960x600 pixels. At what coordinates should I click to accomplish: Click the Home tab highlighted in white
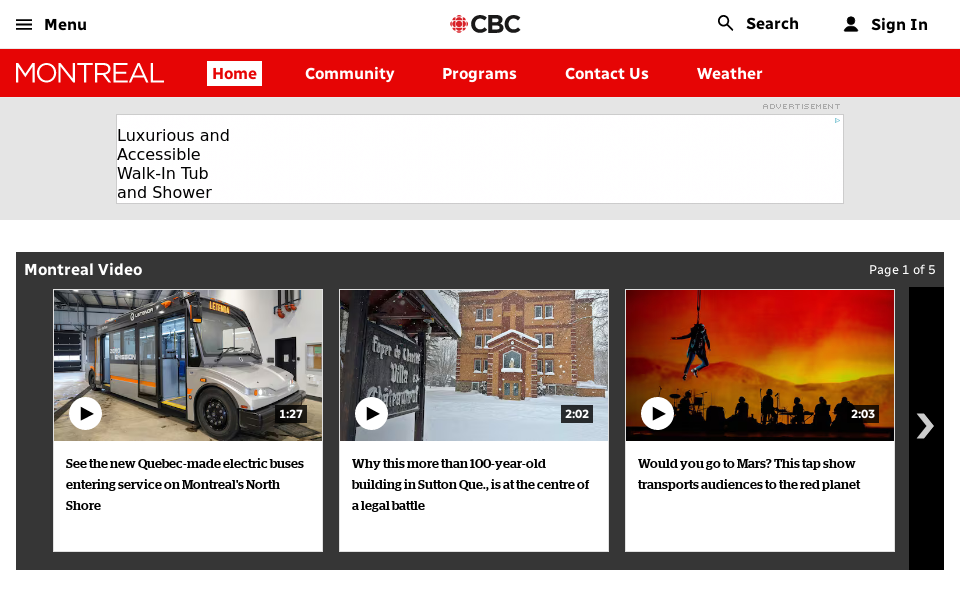point(234,73)
